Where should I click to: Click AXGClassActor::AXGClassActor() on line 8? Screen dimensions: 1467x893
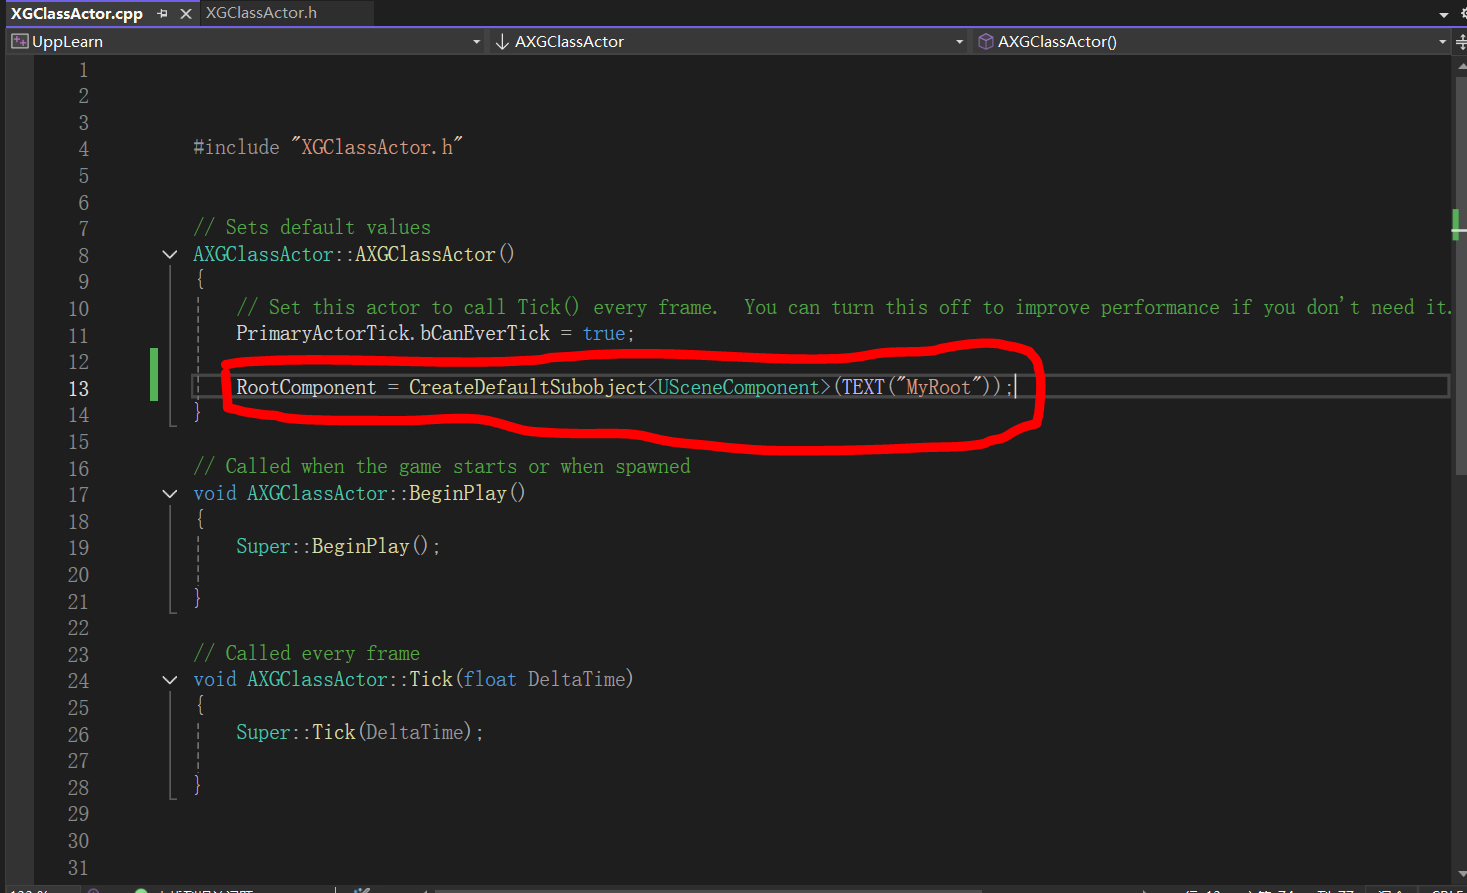click(x=354, y=255)
